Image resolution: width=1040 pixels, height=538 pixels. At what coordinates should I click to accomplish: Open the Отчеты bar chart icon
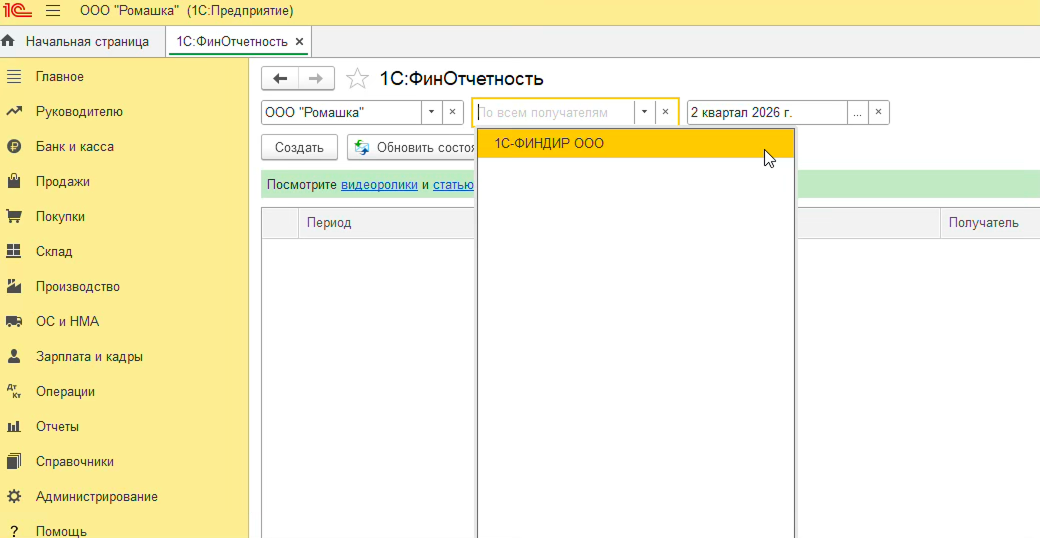(x=14, y=427)
